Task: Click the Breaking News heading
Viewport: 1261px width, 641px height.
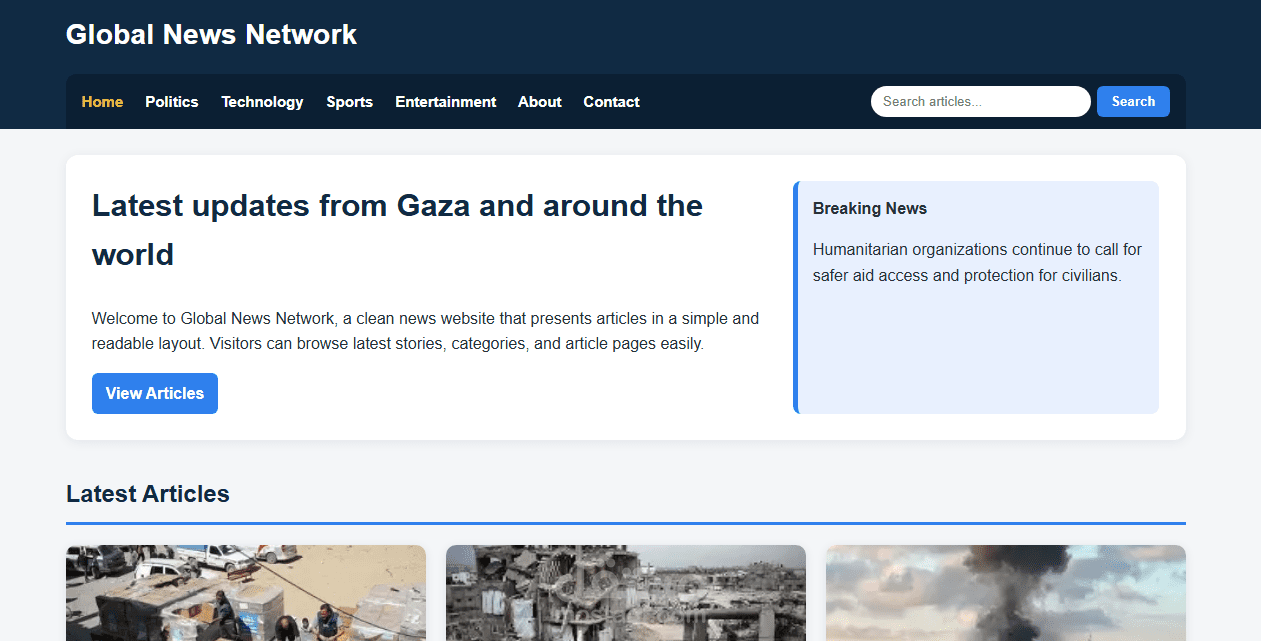Action: [x=870, y=208]
